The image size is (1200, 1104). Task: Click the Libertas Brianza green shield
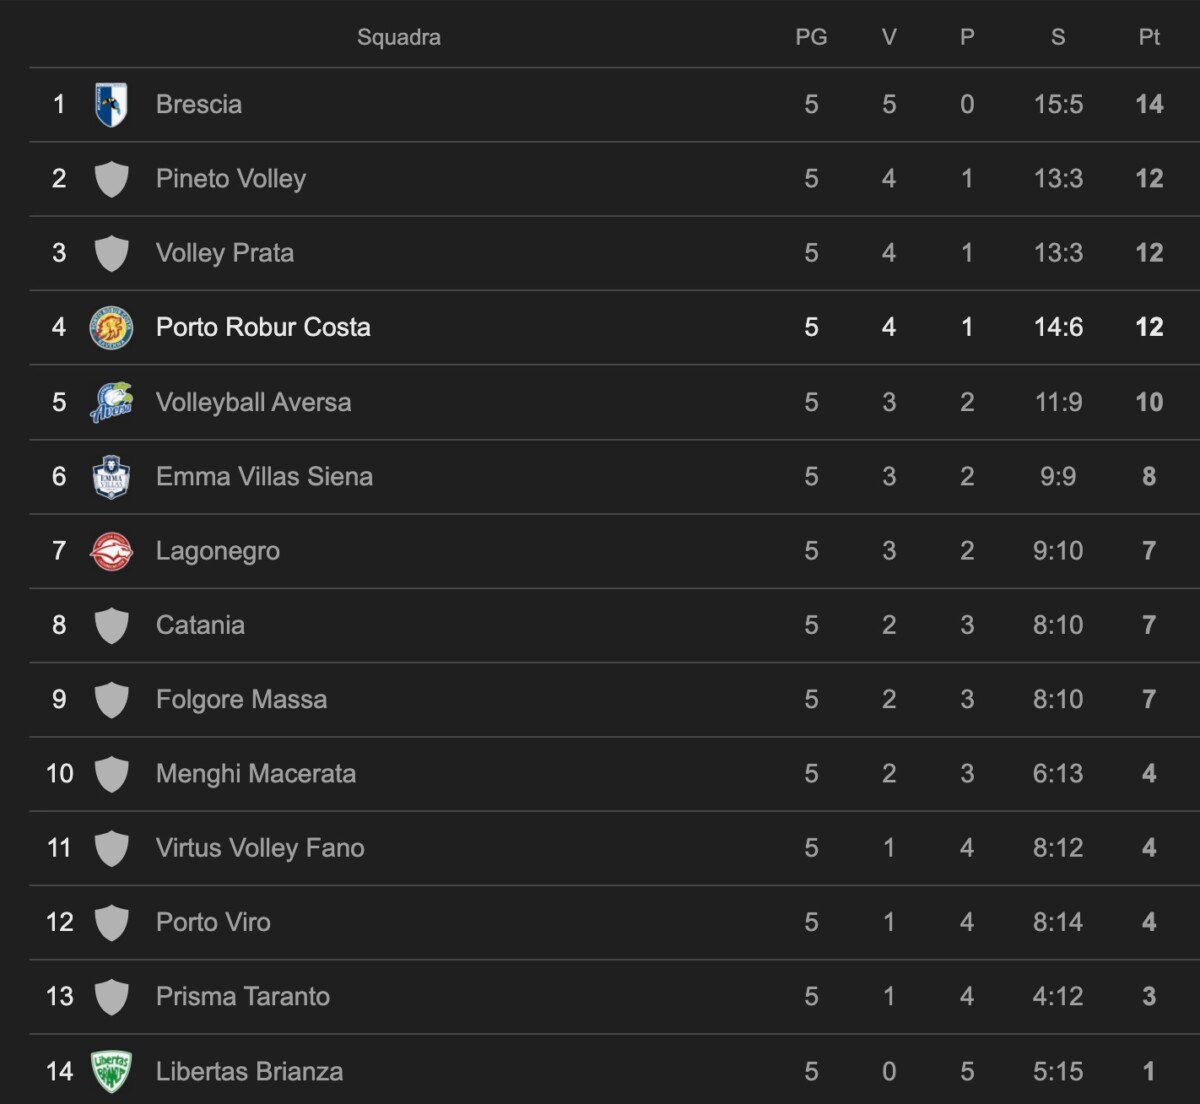coord(111,1071)
